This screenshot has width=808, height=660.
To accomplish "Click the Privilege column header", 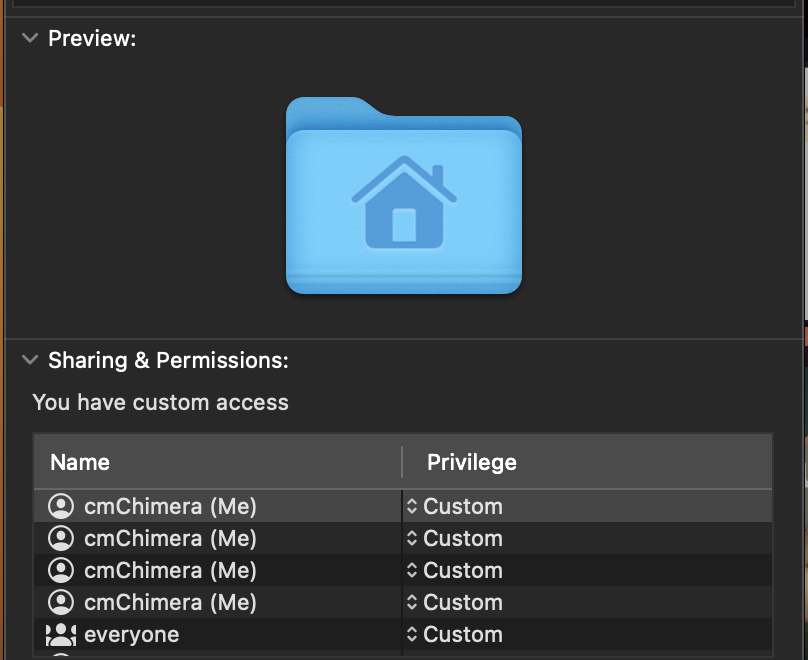I will point(471,462).
